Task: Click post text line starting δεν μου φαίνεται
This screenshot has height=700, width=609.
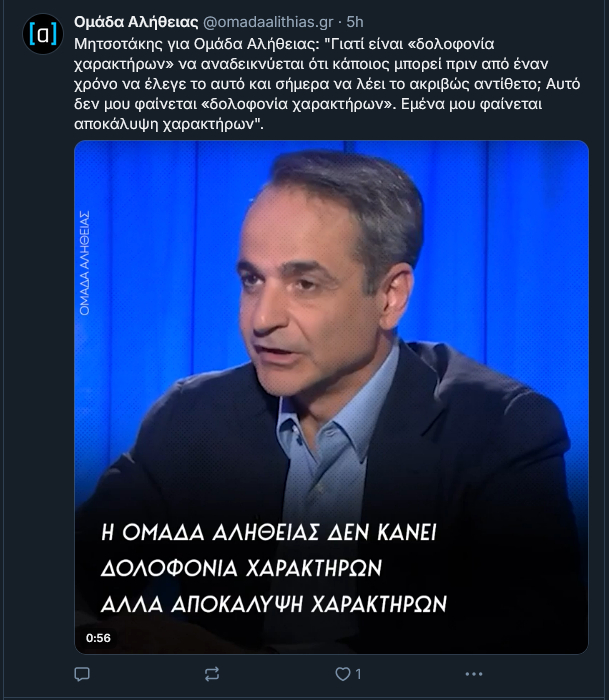Action: pos(308,104)
